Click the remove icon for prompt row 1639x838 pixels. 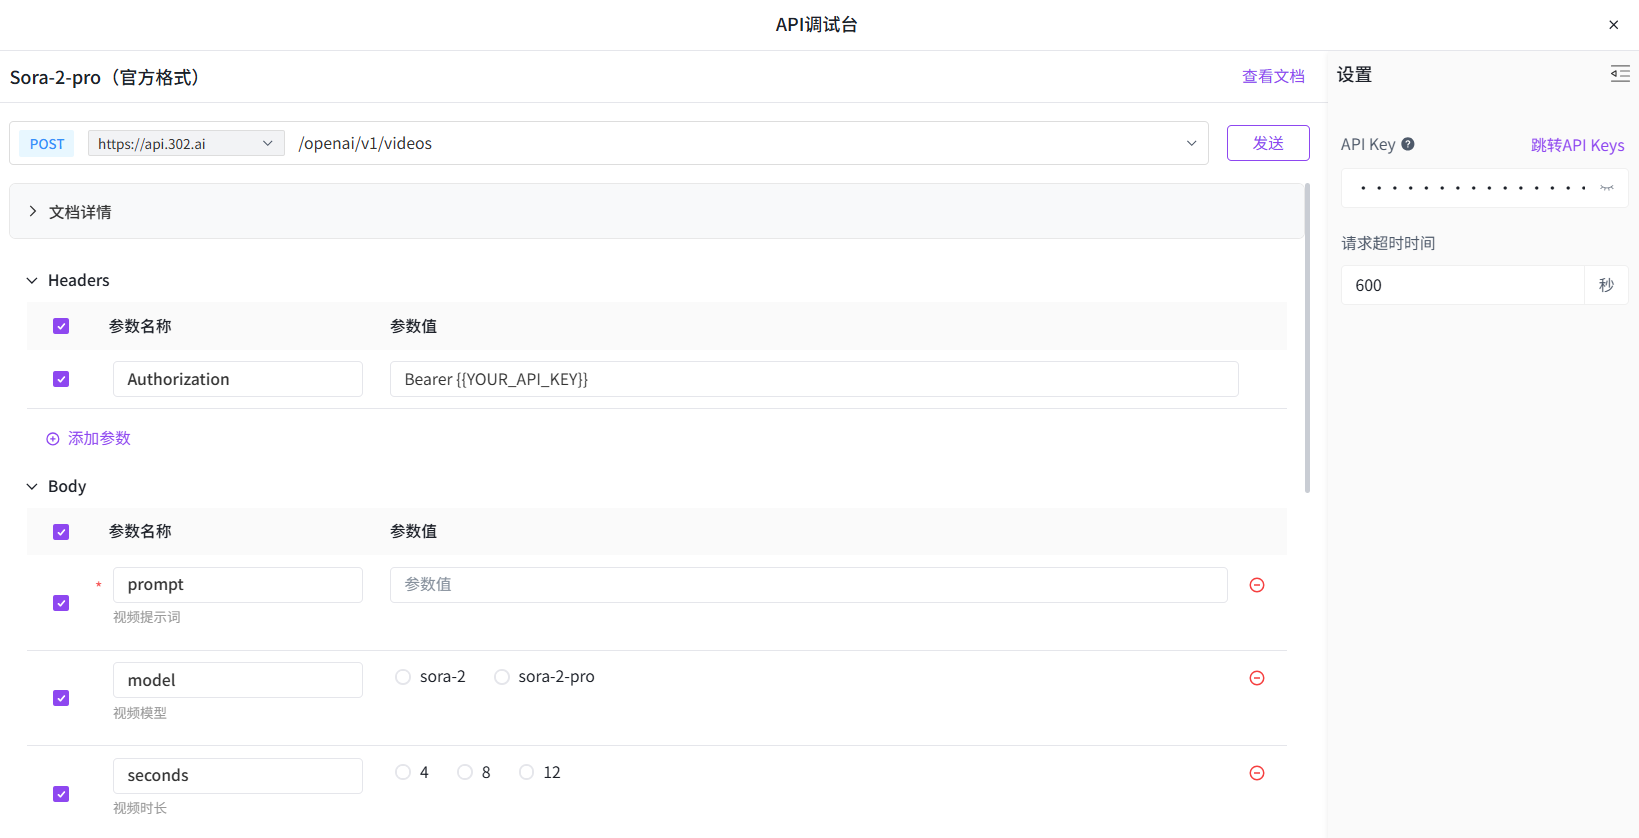coord(1257,585)
